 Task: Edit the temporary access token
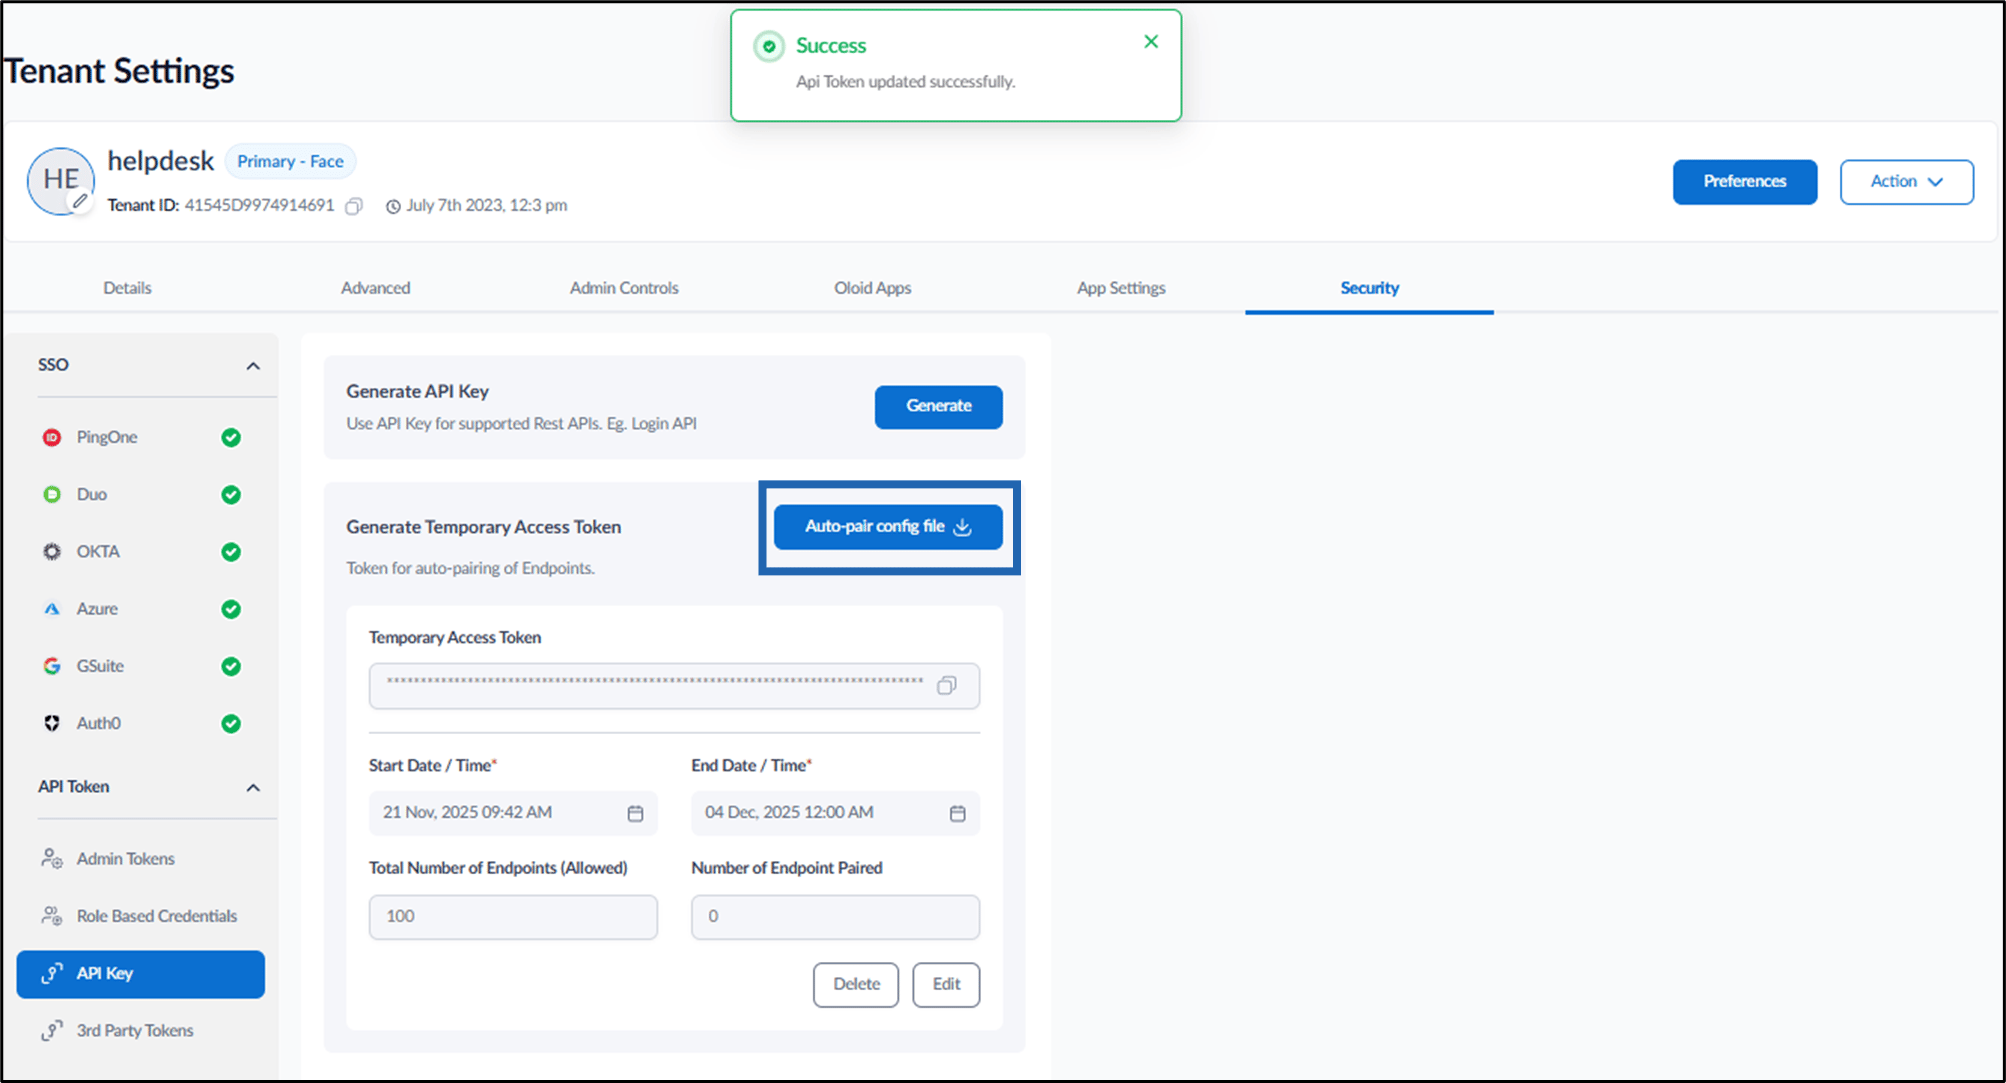946,985
